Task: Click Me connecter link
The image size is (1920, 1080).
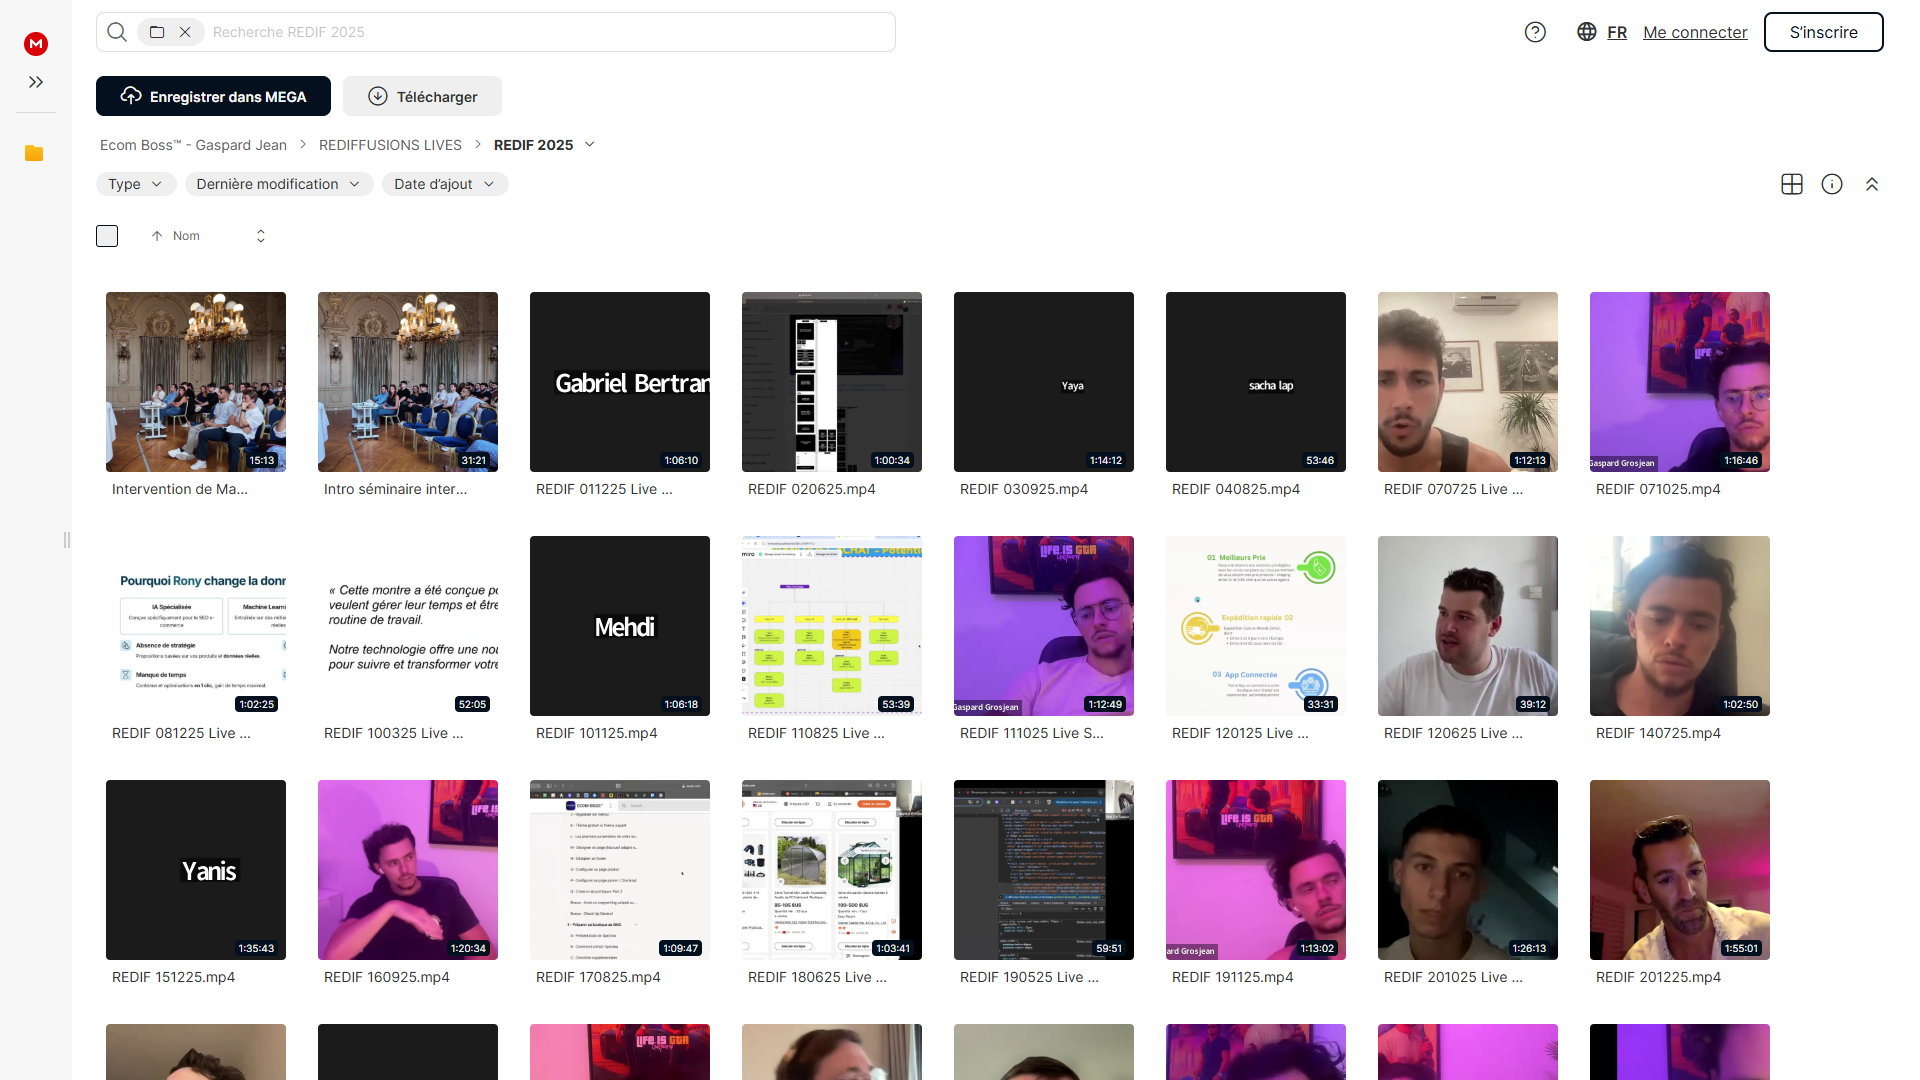Action: [x=1695, y=32]
